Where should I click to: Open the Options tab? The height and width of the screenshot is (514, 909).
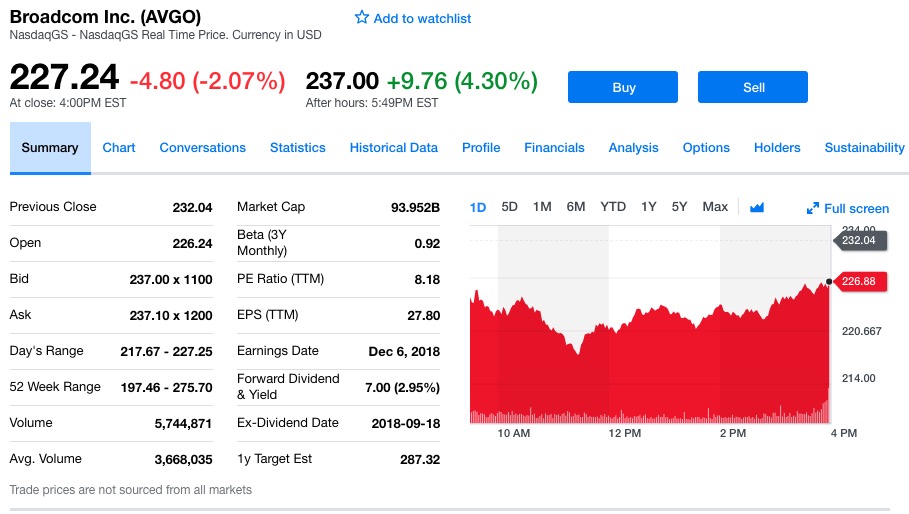706,148
